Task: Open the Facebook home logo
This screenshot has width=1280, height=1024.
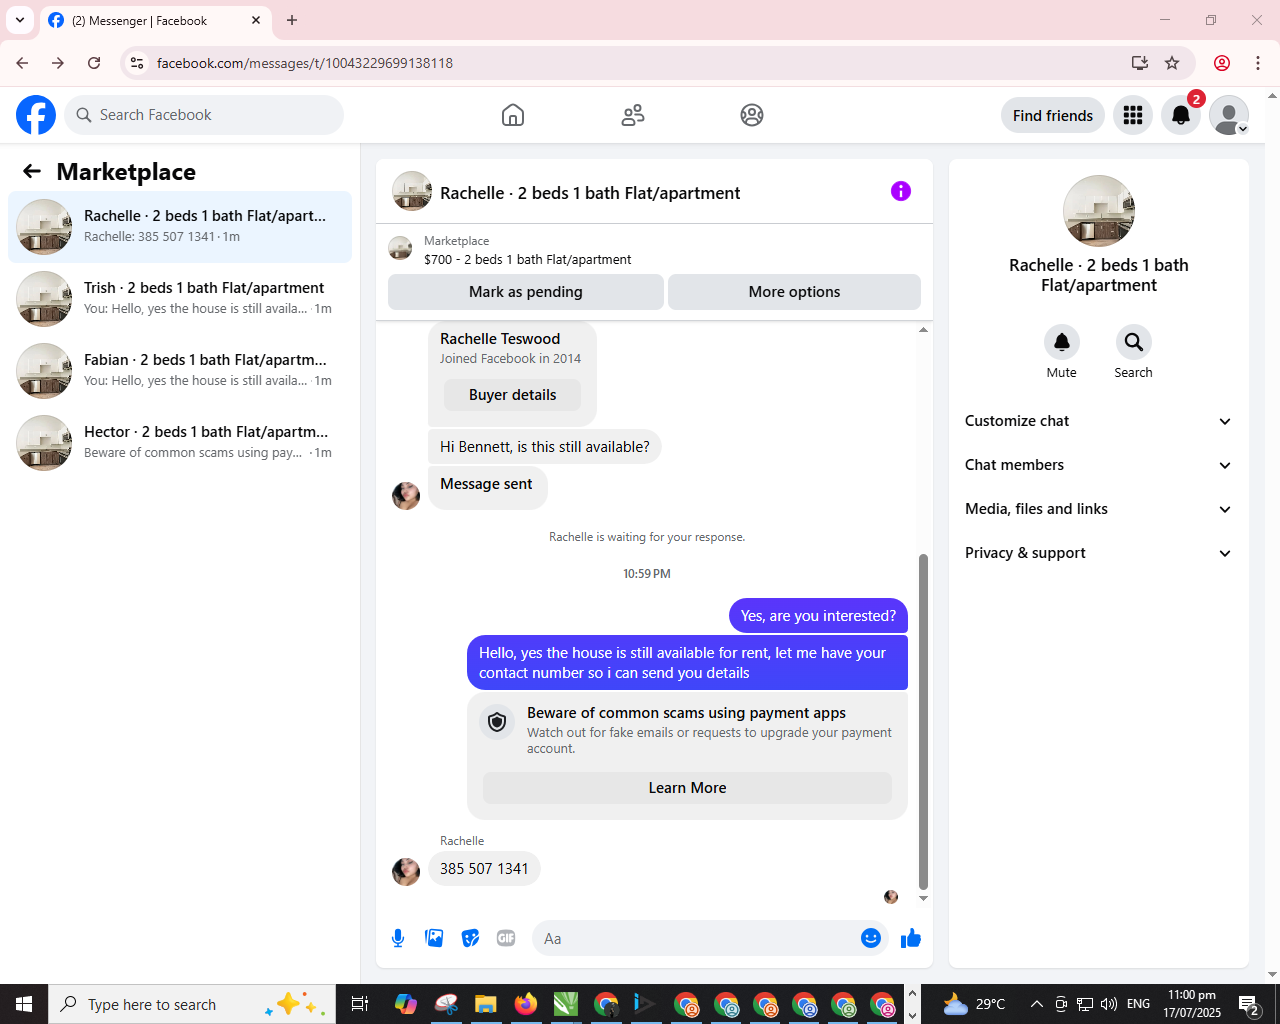Action: click(36, 115)
